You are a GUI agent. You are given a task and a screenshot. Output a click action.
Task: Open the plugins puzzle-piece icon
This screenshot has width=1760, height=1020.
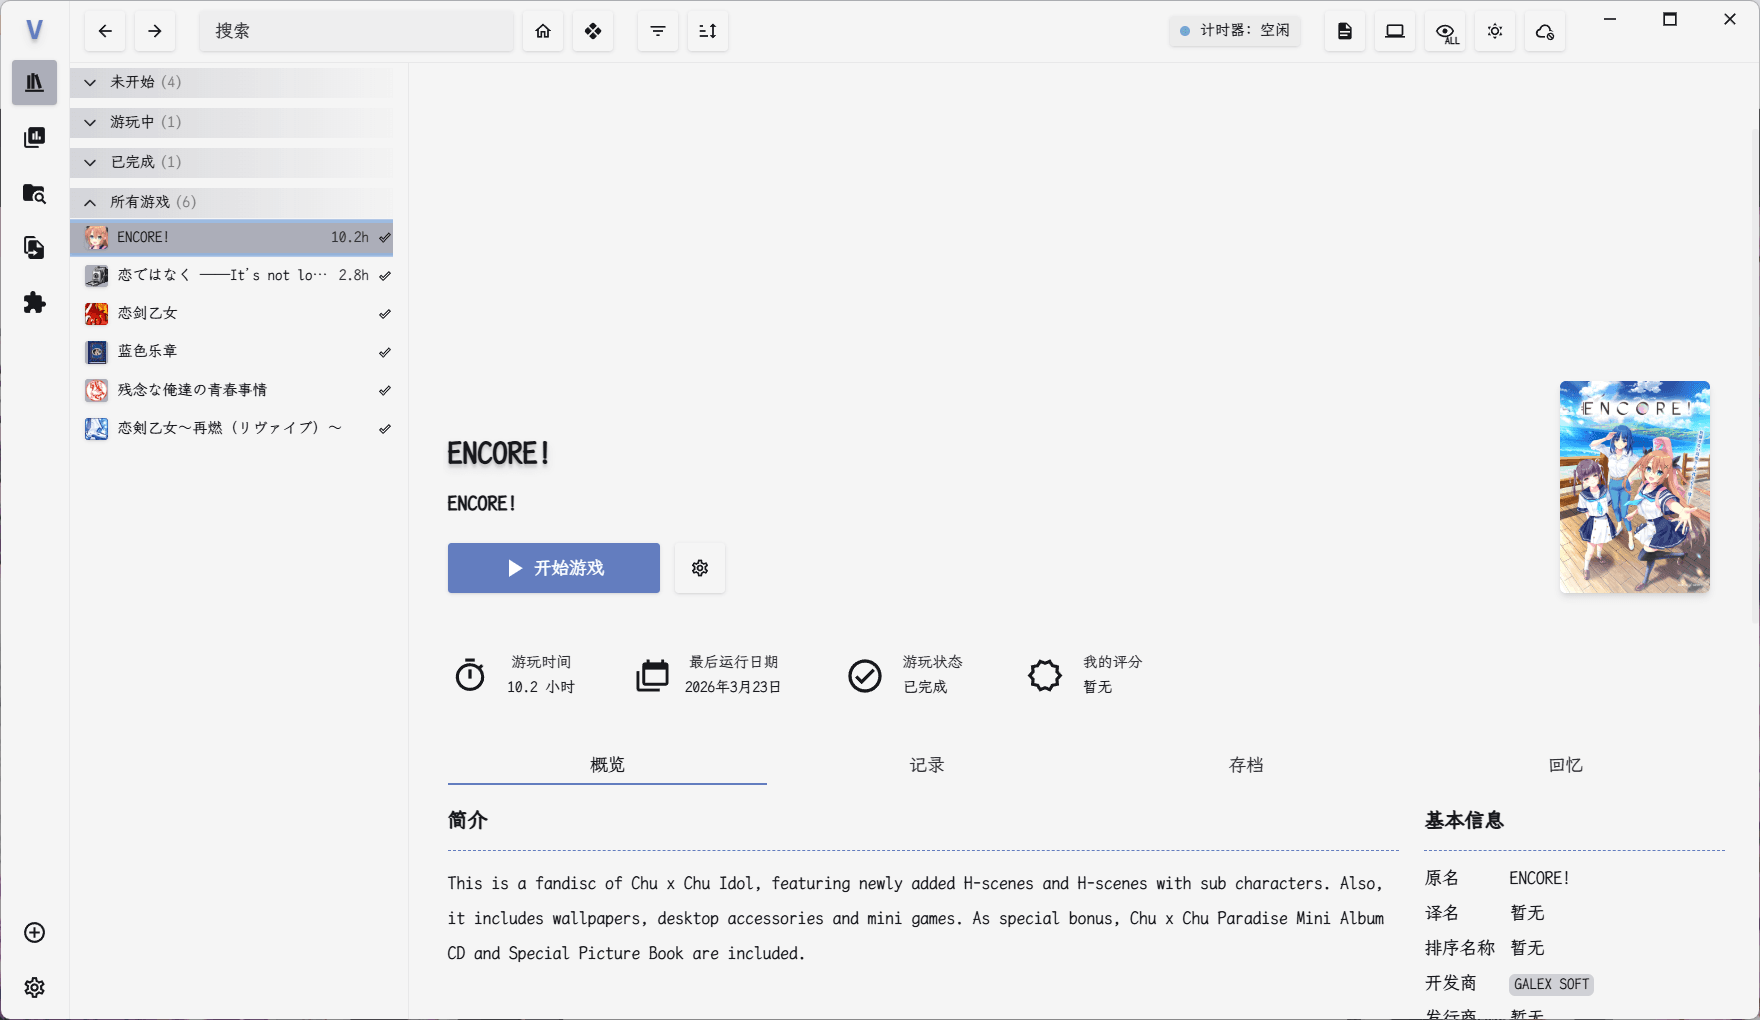34,303
